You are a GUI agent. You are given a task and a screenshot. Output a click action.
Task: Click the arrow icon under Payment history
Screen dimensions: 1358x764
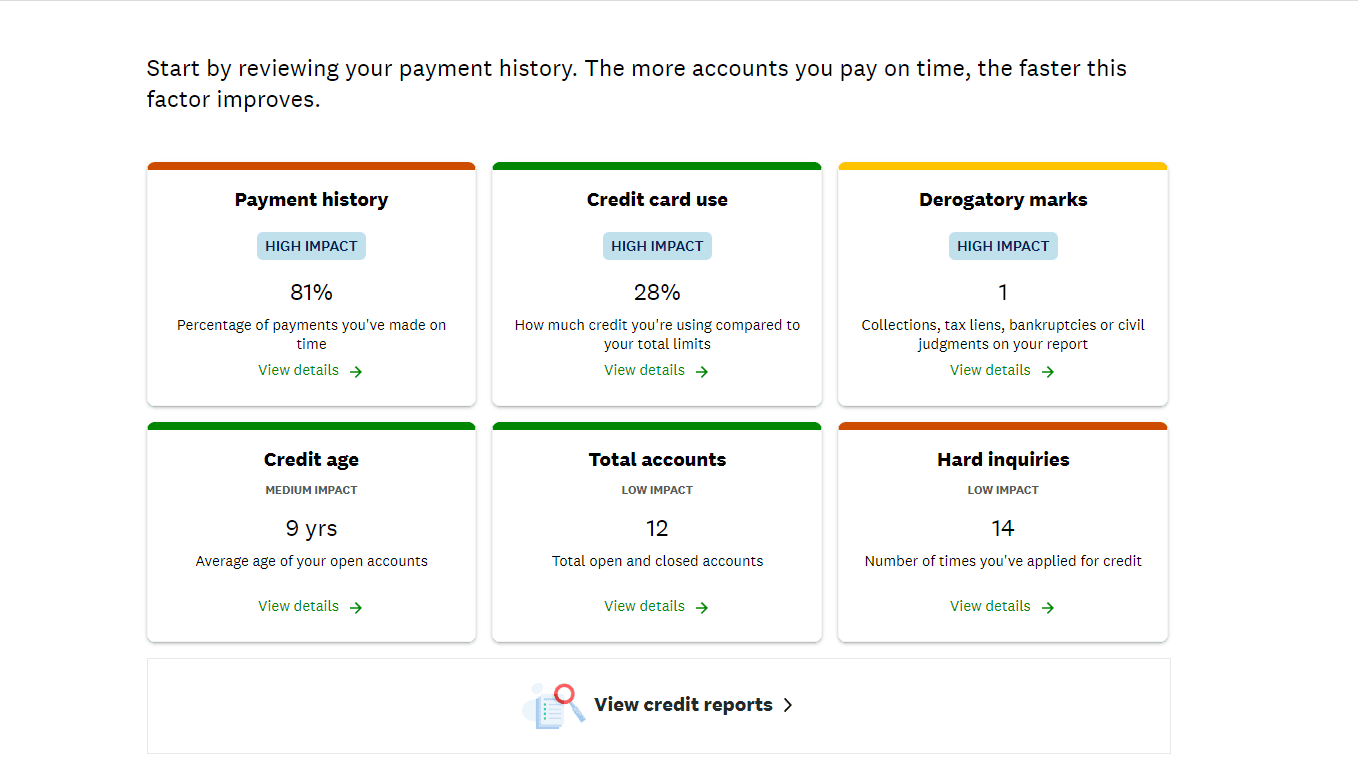click(x=356, y=371)
